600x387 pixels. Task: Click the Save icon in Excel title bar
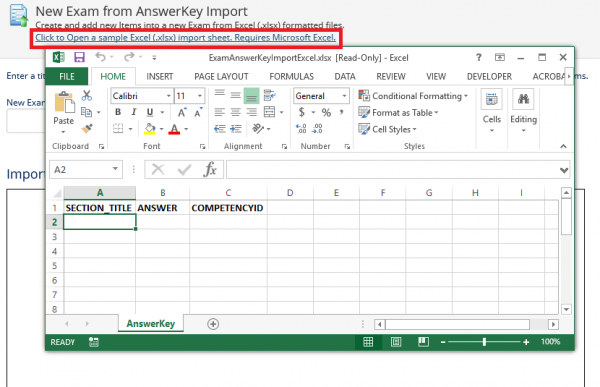[79, 57]
